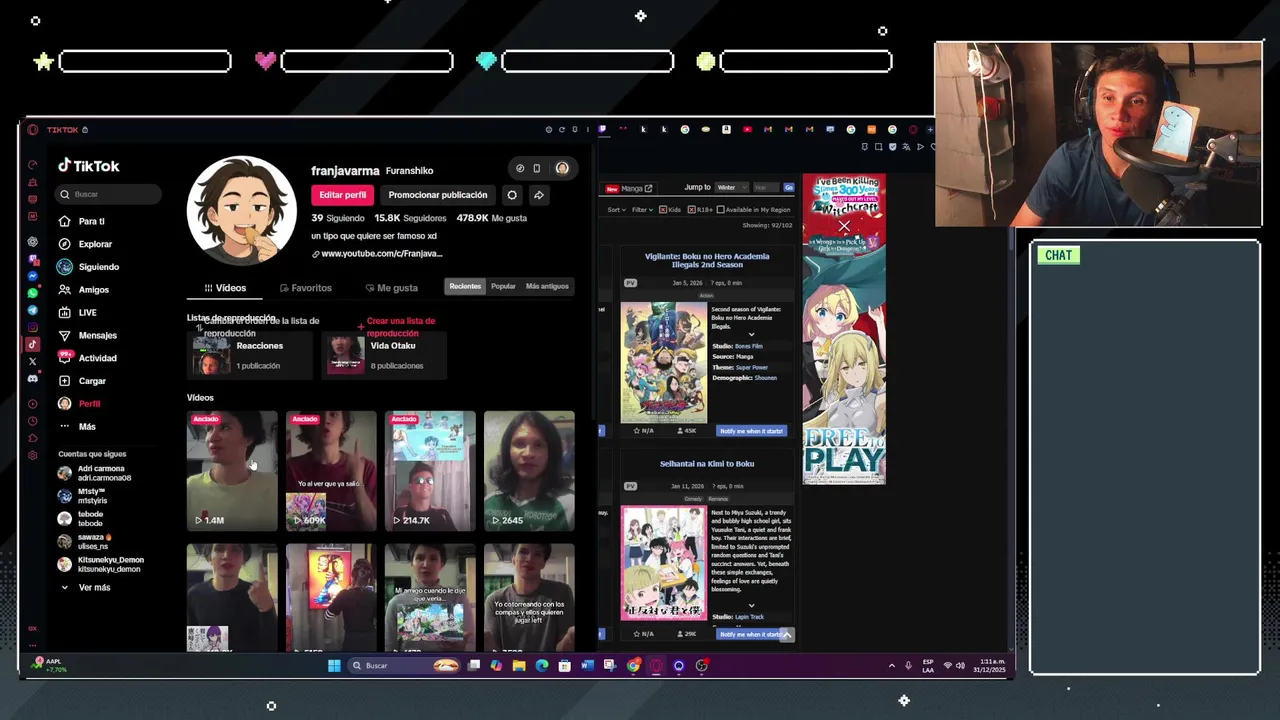Open Messenger in browser sidebar
Viewport: 1280px width, 720px height.
(x=33, y=276)
